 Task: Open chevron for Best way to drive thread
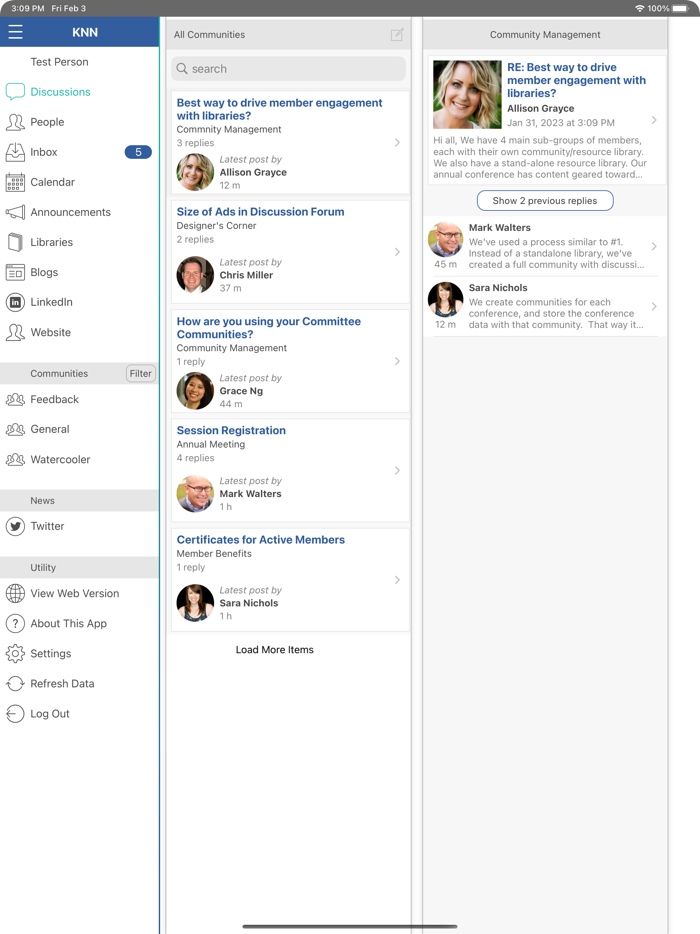pos(397,142)
